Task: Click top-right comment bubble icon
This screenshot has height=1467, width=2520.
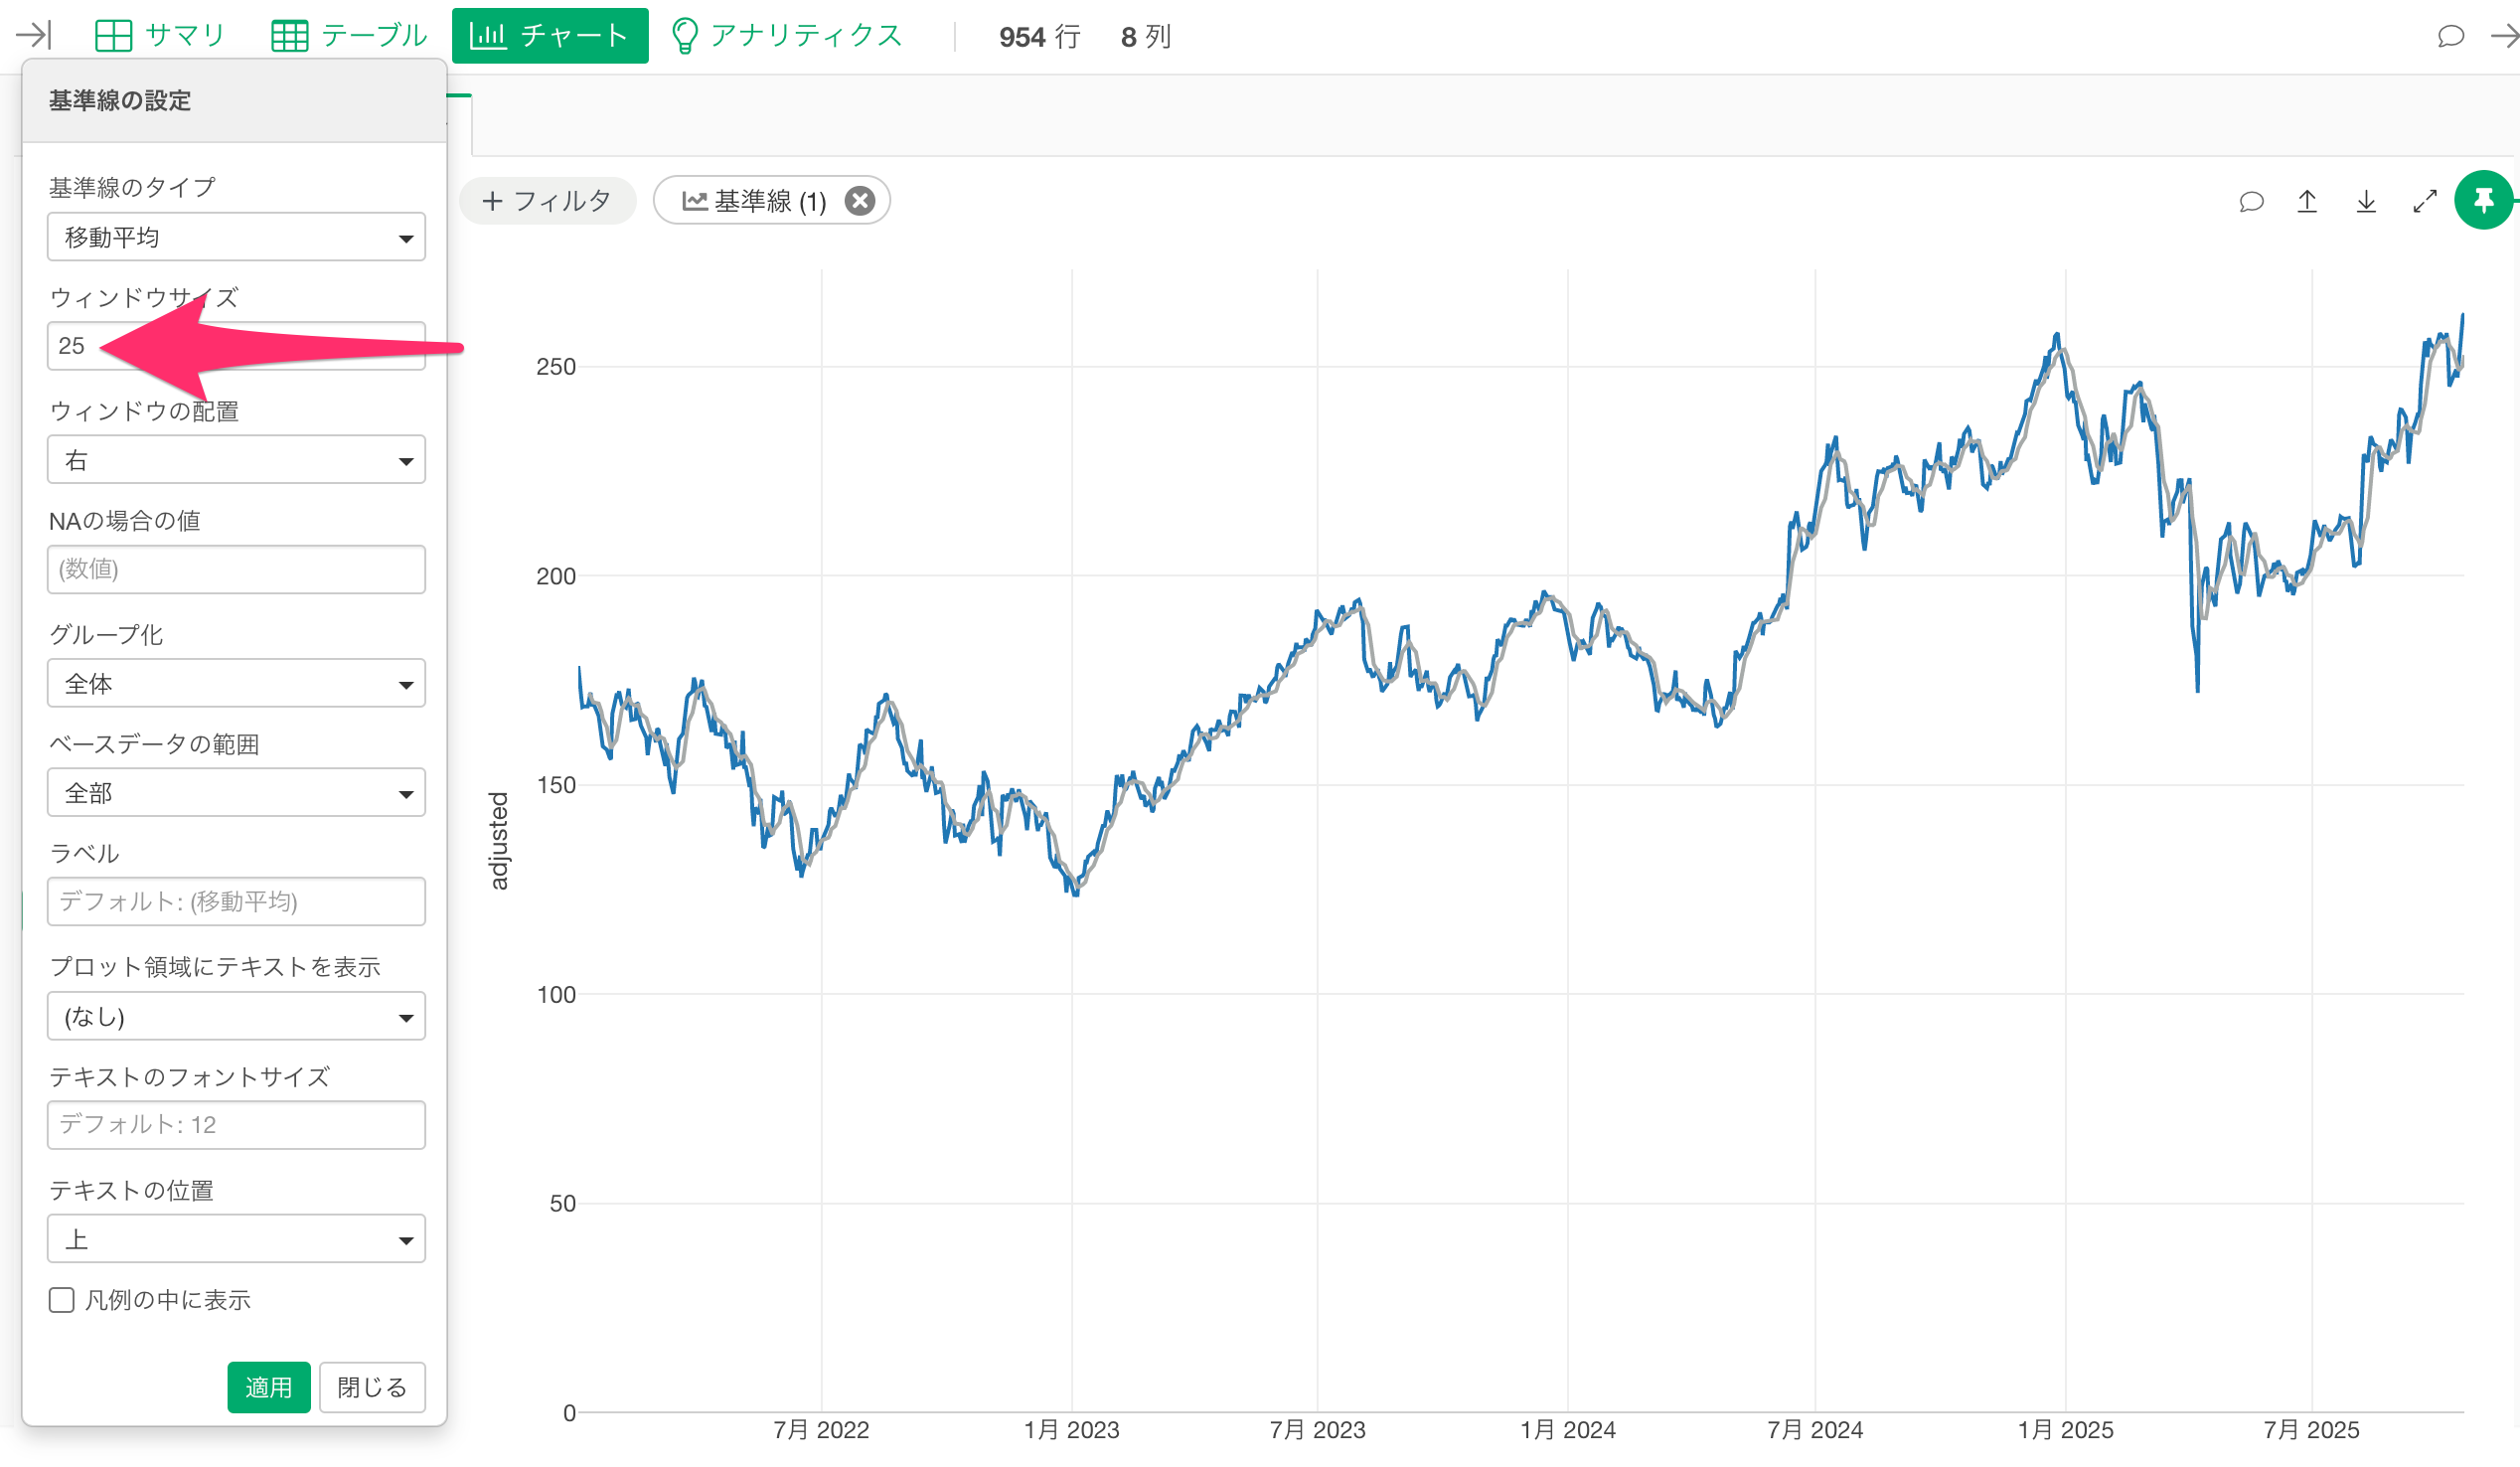Action: pos(2450,36)
